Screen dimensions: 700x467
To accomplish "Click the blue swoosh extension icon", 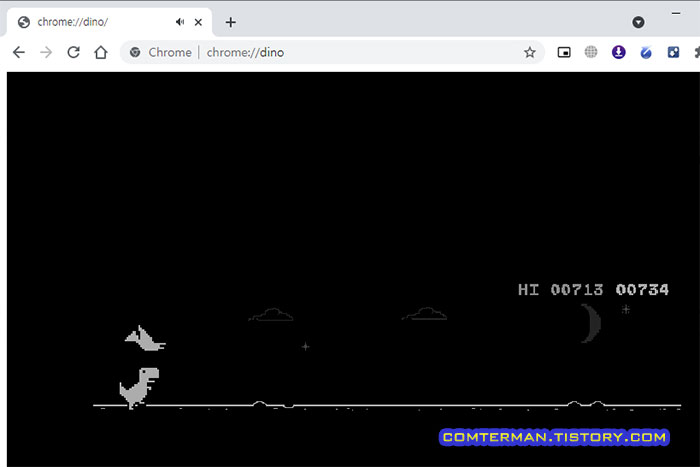I will click(646, 53).
